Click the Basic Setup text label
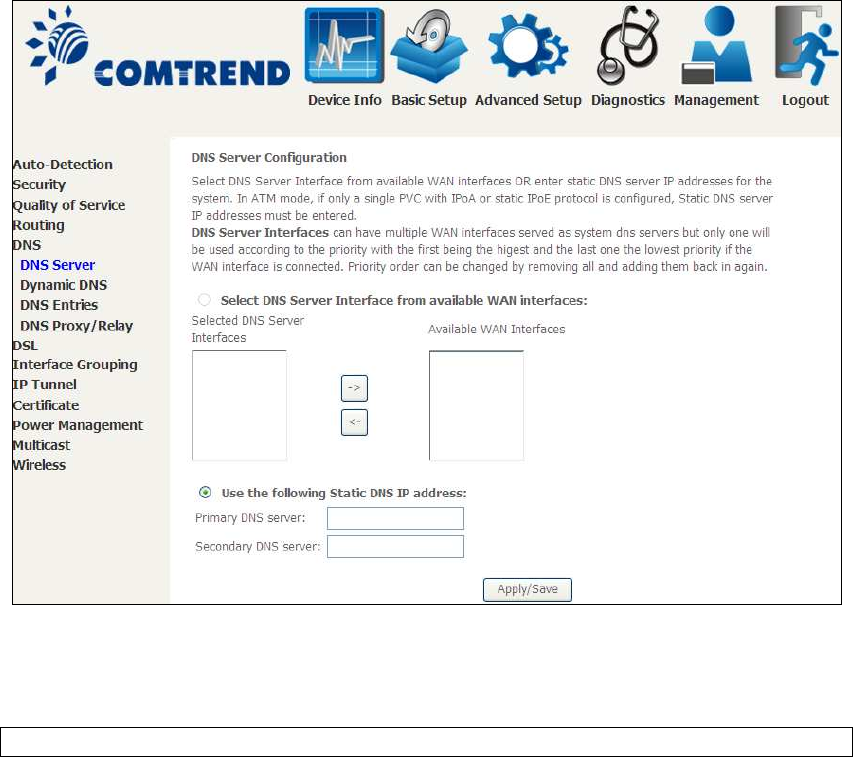Image resolution: width=853 pixels, height=757 pixels. (x=429, y=101)
